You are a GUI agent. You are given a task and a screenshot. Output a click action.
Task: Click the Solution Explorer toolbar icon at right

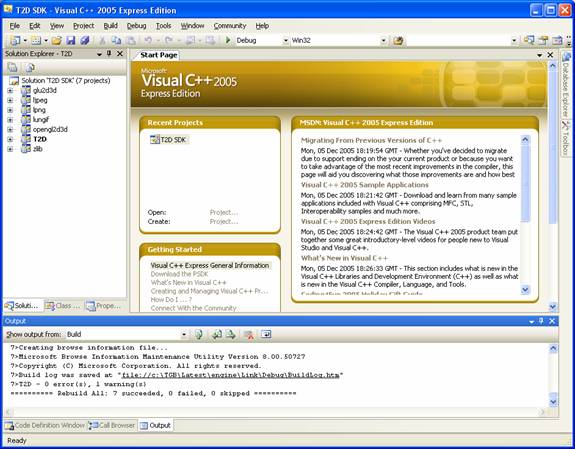529,40
